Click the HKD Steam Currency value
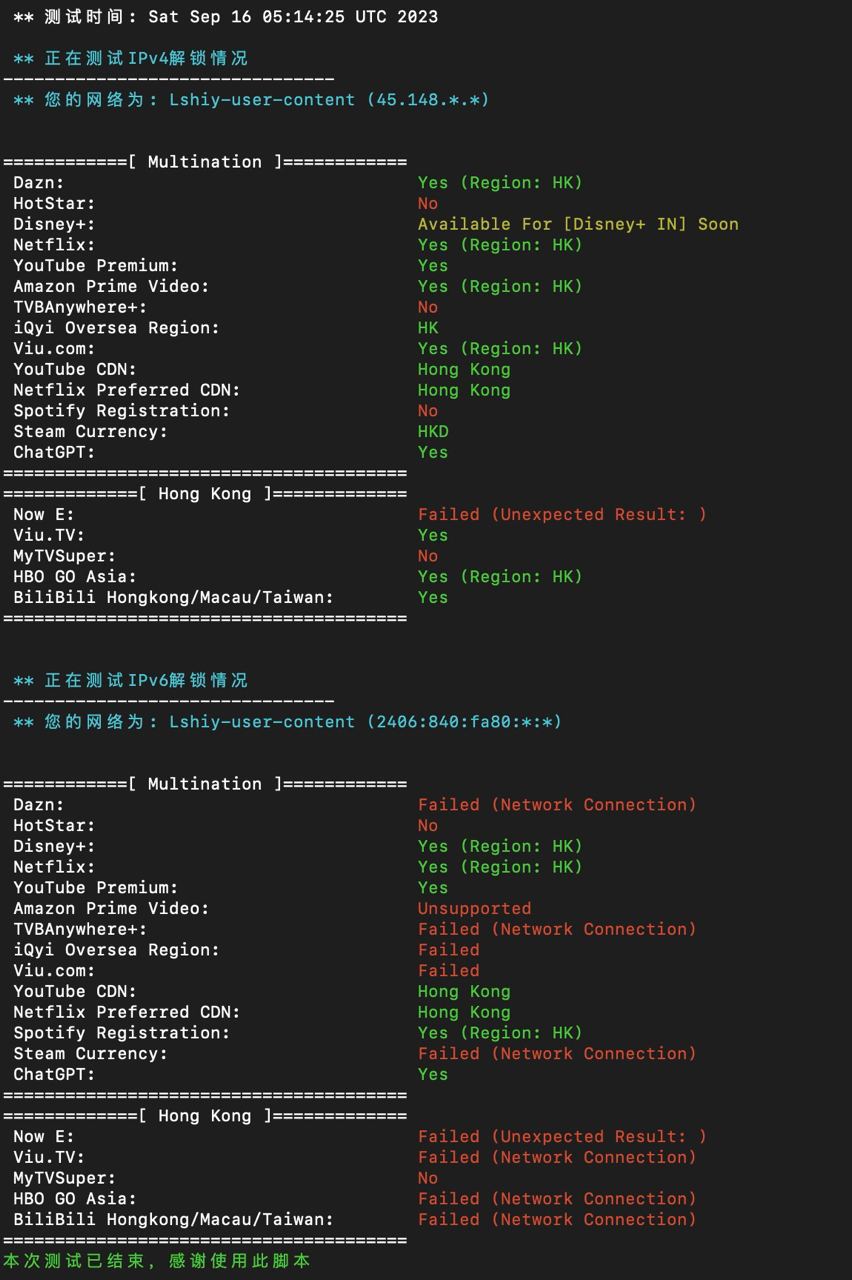Viewport: 852px width, 1280px height. click(x=433, y=432)
